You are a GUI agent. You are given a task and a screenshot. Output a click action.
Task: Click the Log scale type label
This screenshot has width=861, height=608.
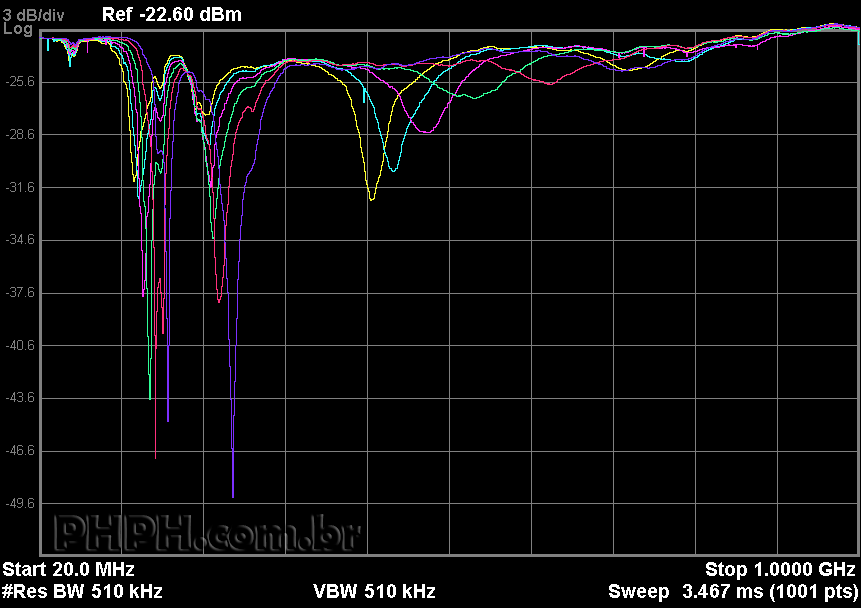point(18,29)
